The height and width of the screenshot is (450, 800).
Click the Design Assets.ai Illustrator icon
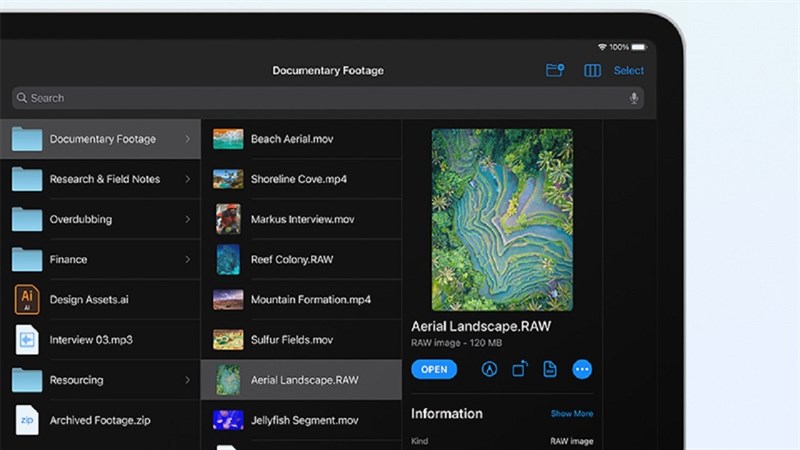pos(27,299)
